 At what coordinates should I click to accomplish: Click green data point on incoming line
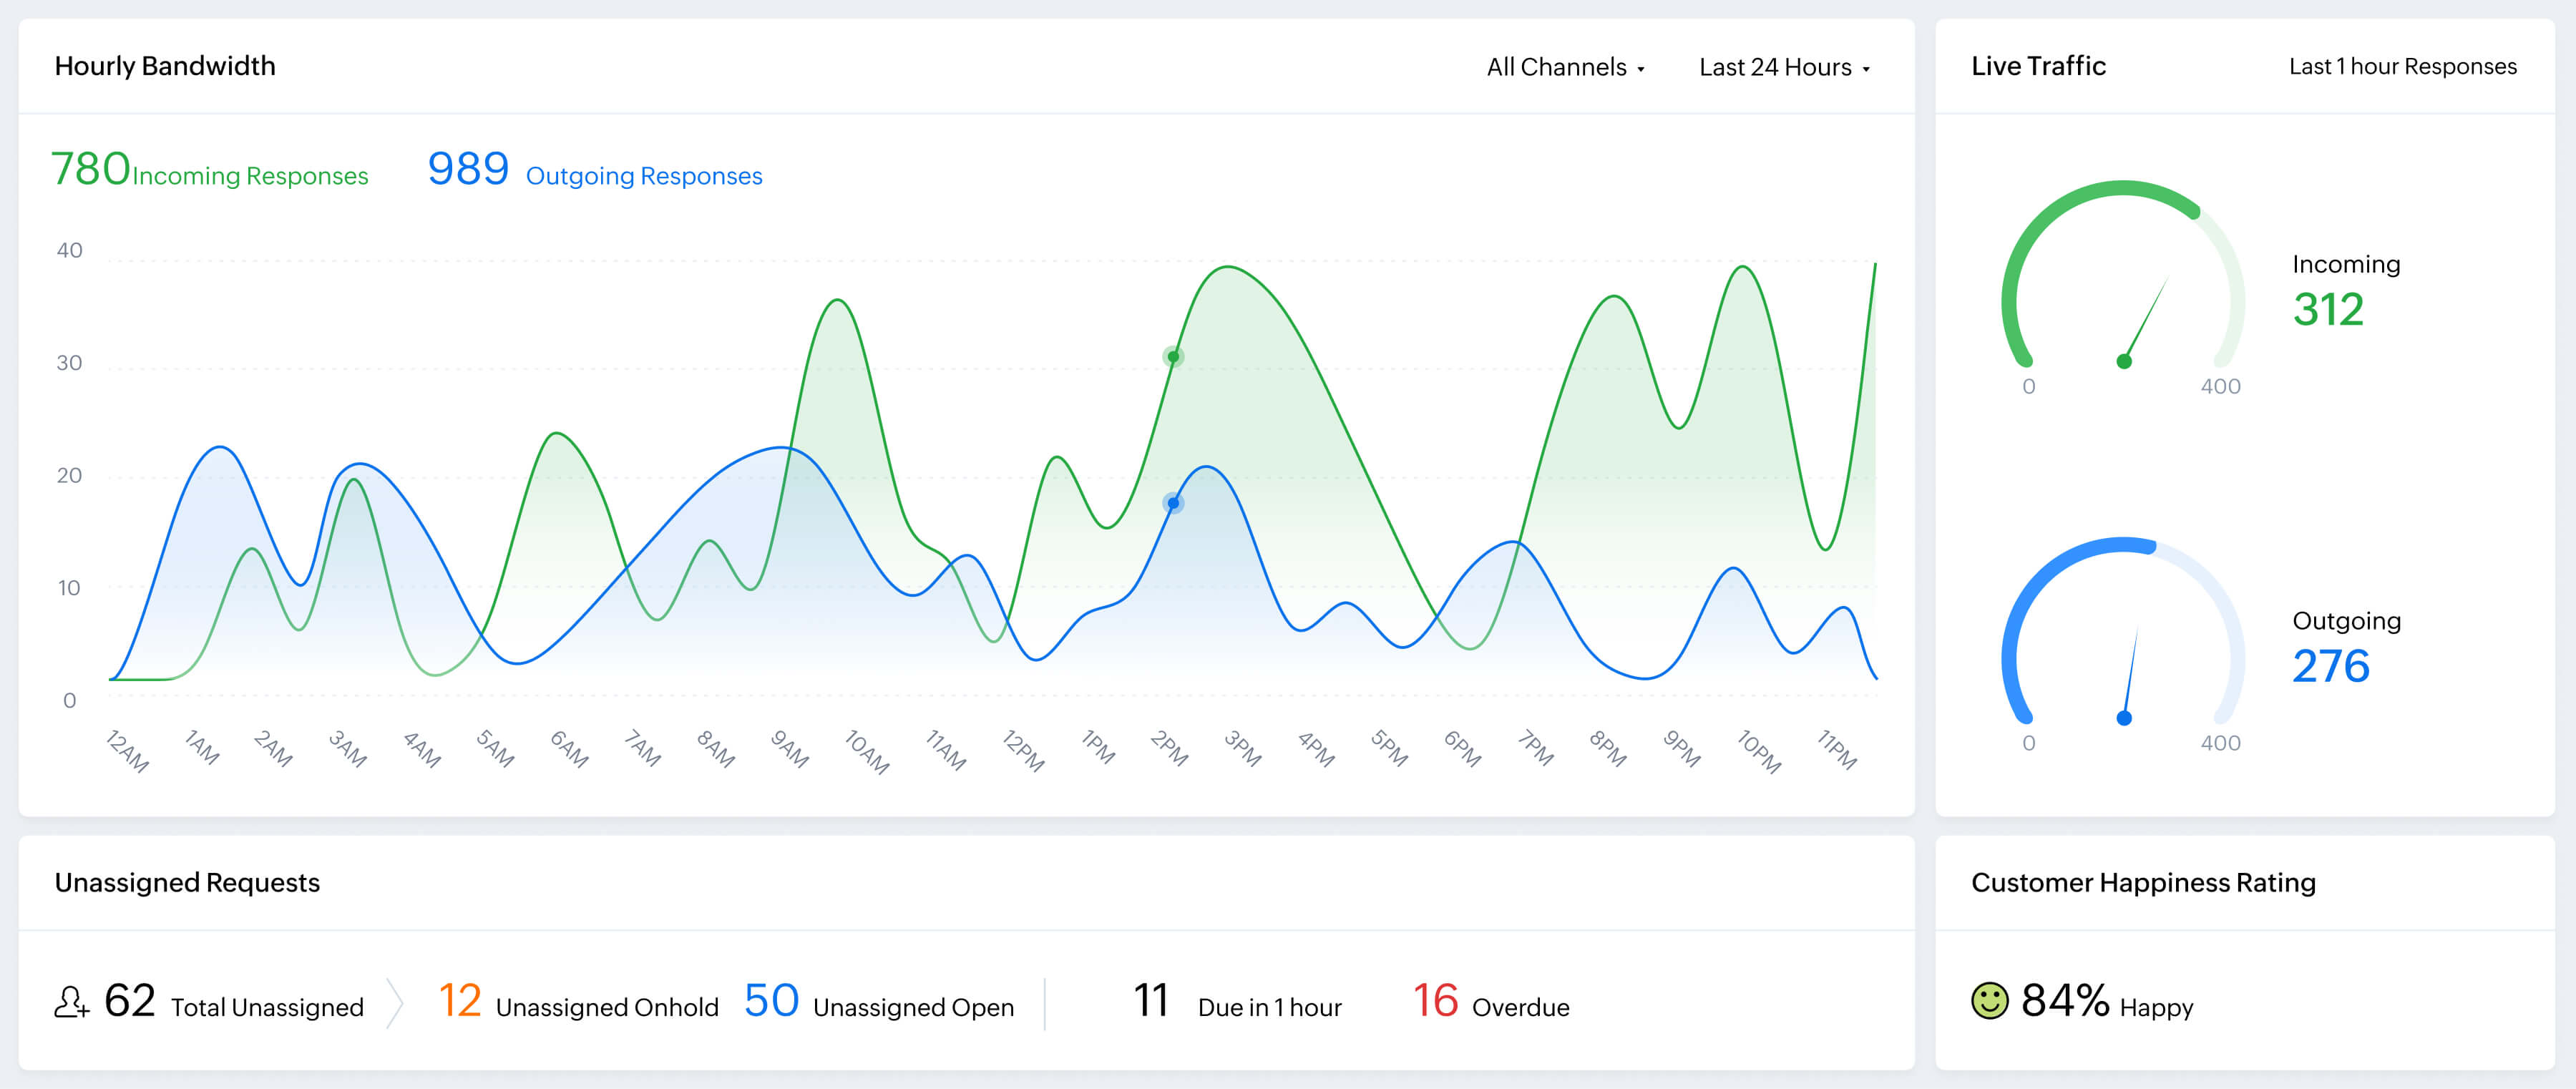tap(1173, 357)
